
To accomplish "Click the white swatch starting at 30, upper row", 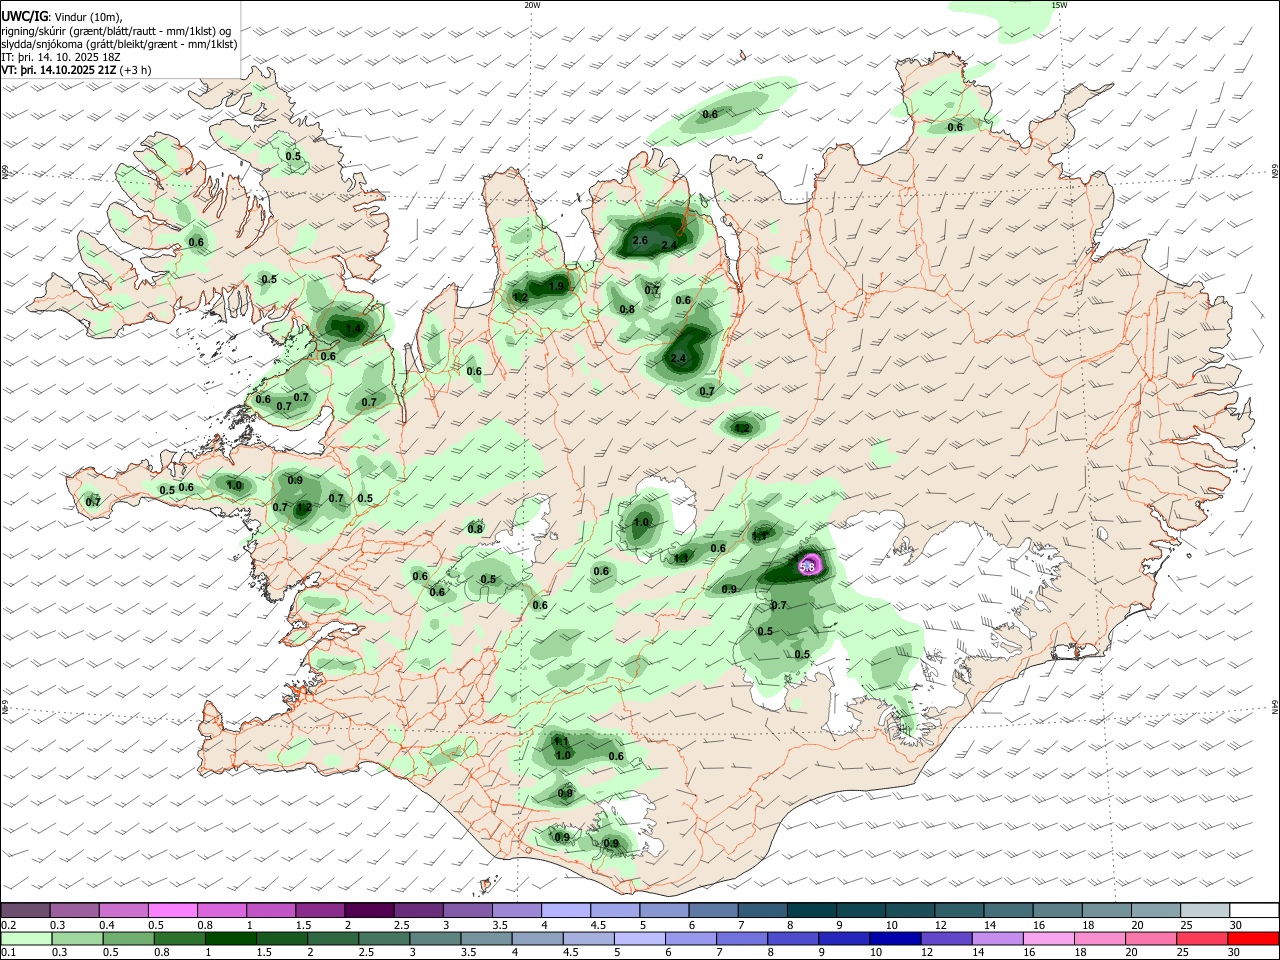I will (x=1254, y=910).
